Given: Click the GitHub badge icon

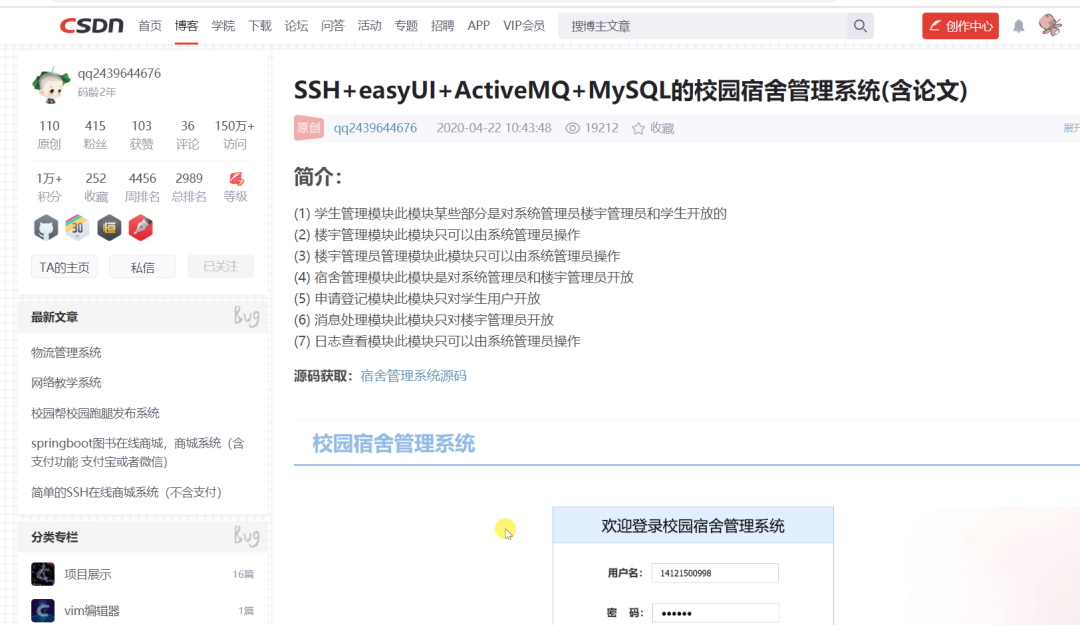Looking at the screenshot, I should pyautogui.click(x=46, y=228).
